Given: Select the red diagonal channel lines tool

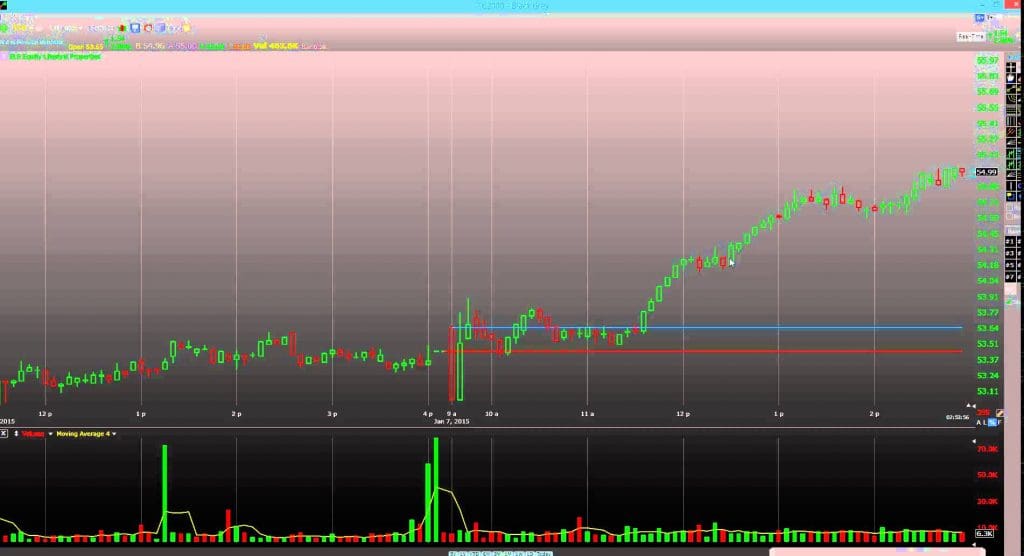Looking at the screenshot, I should pos(1011,132).
